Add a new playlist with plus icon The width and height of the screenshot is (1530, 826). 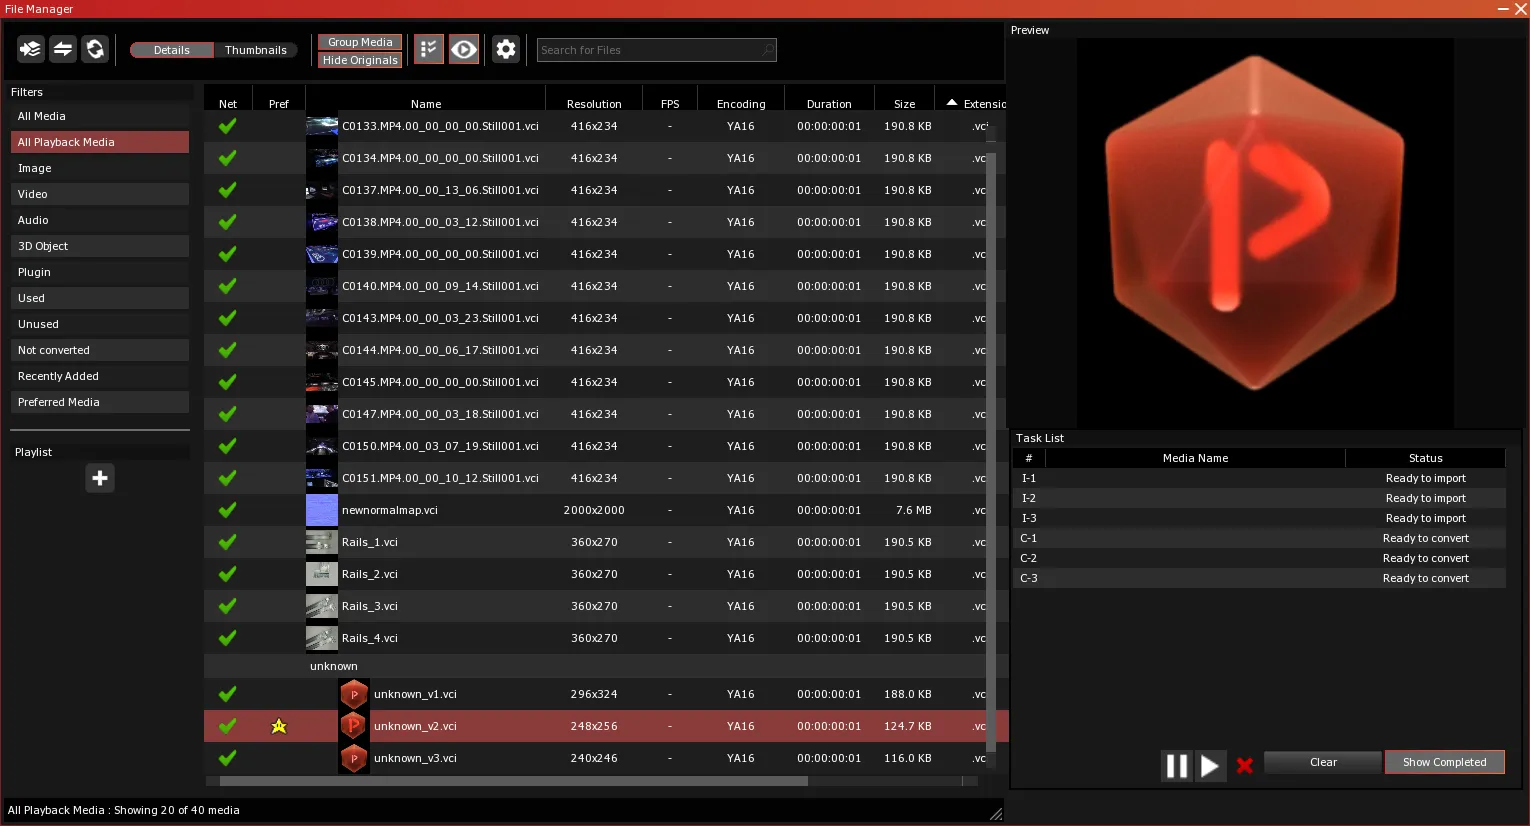coord(100,478)
